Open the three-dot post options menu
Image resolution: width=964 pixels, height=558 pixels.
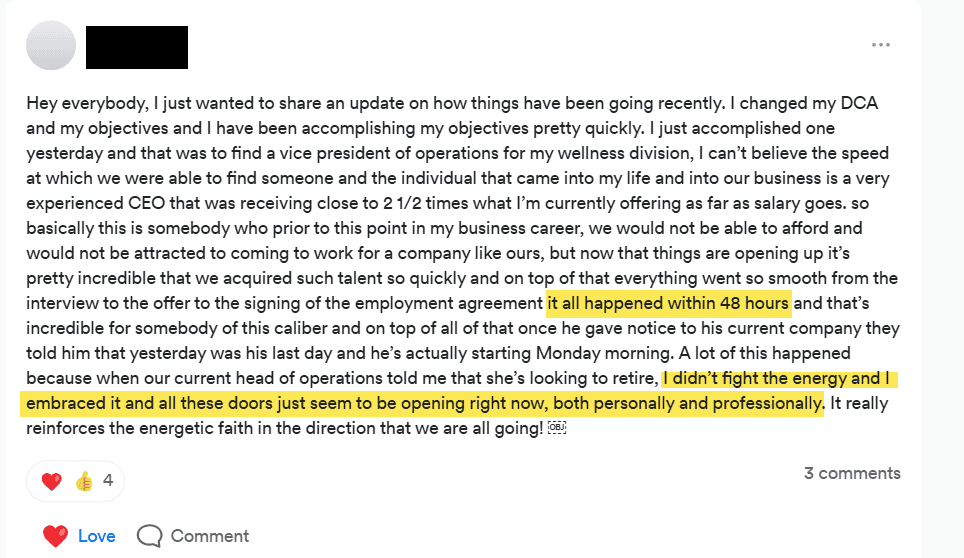tap(880, 45)
